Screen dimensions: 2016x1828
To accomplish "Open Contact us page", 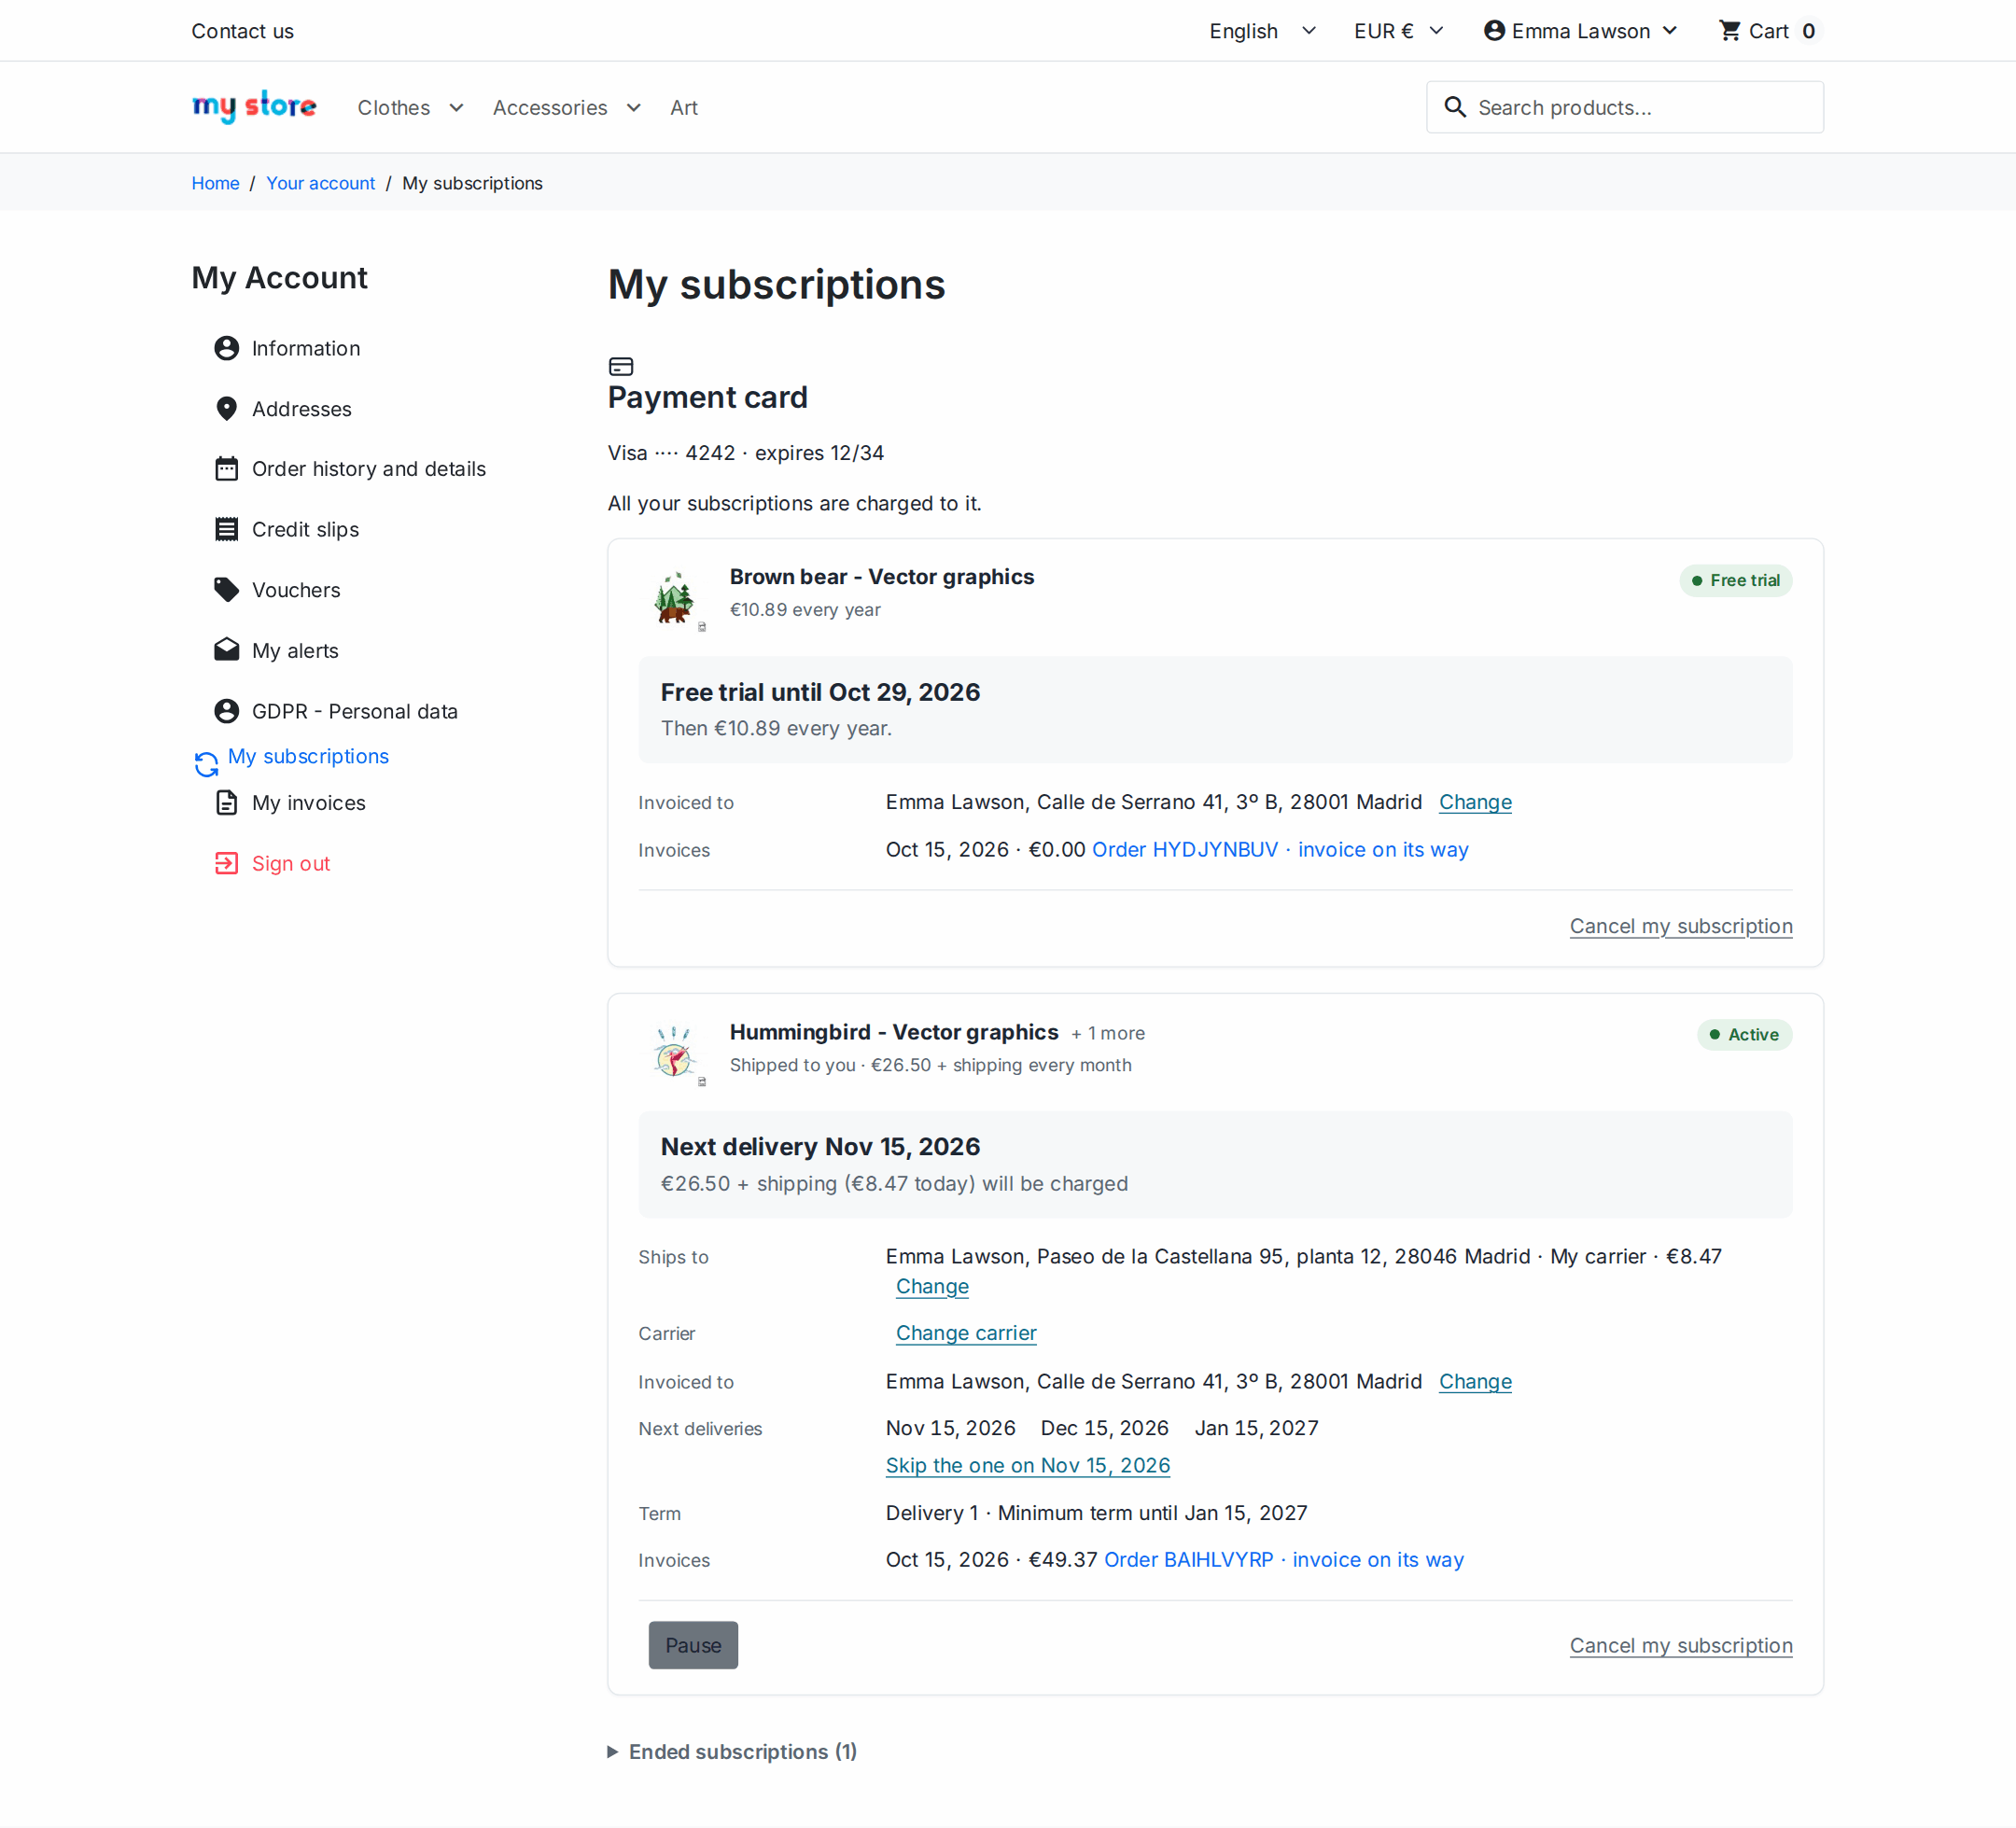I will (242, 31).
